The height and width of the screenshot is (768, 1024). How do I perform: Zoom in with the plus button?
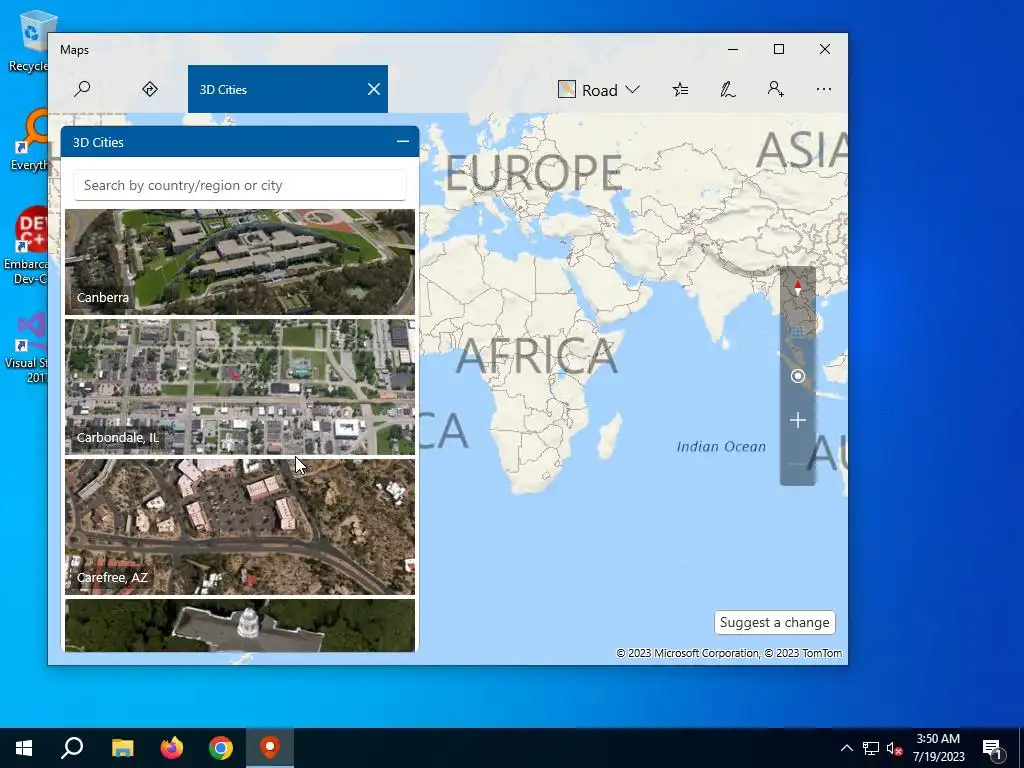click(797, 420)
